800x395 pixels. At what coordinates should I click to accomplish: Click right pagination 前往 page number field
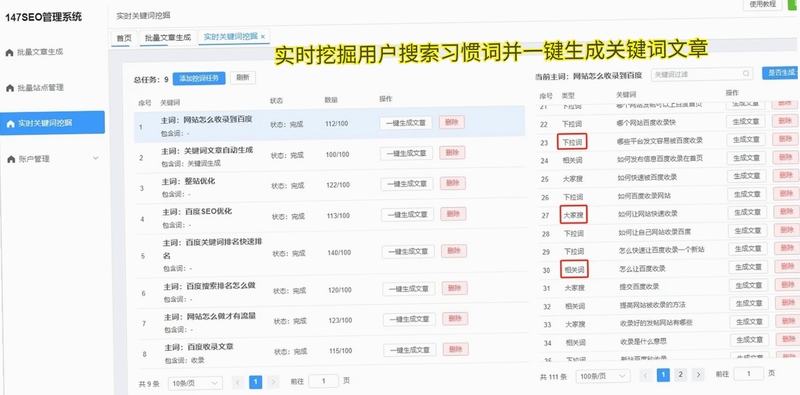(x=748, y=374)
